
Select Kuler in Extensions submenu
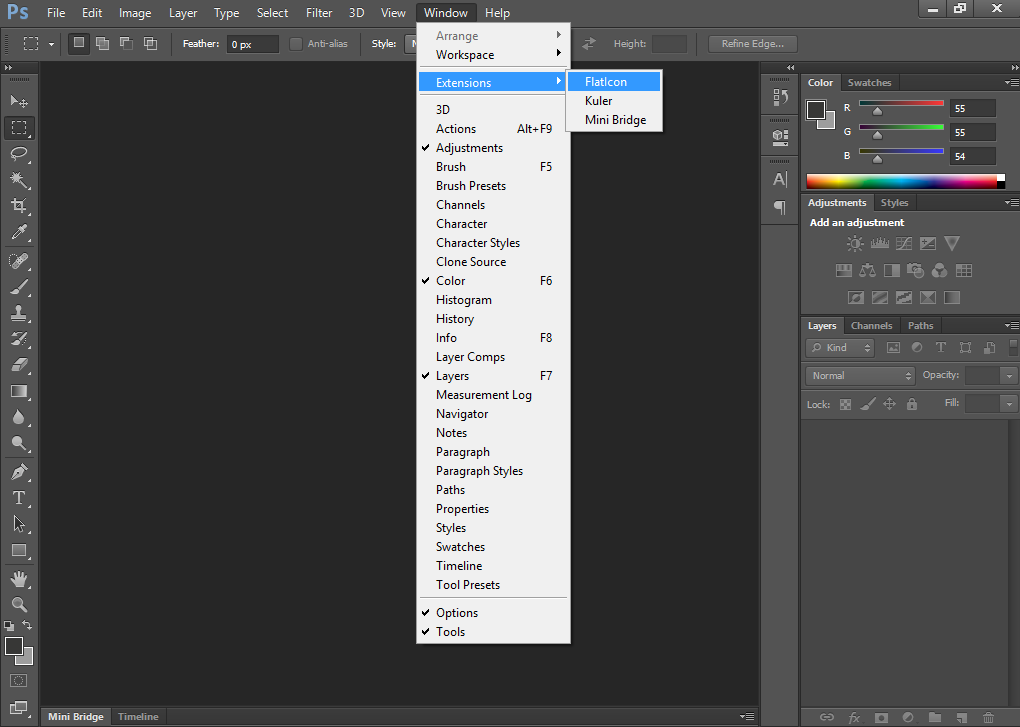click(x=614, y=101)
